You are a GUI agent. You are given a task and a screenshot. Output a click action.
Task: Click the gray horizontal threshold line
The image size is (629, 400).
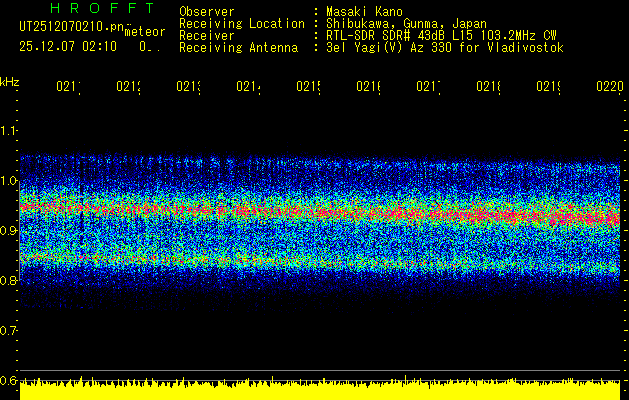tap(320, 370)
